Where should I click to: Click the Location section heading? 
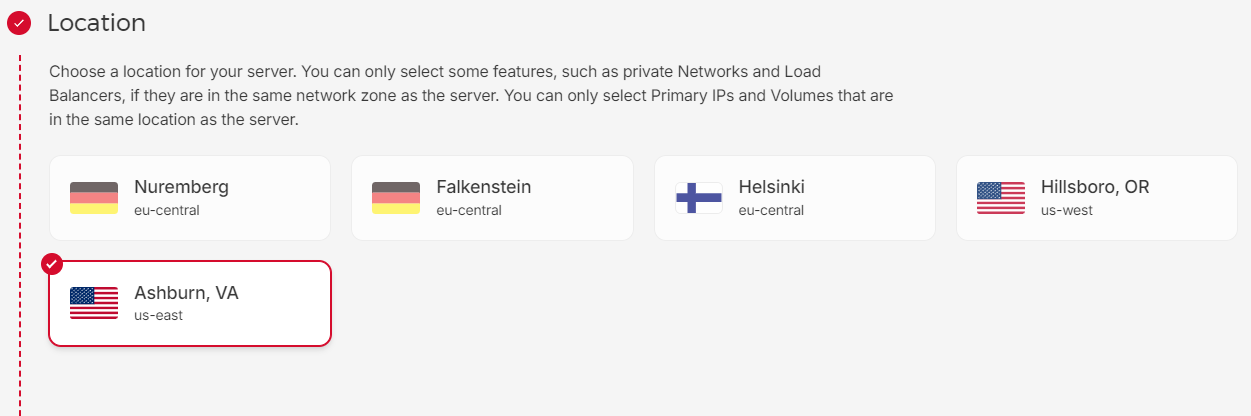click(96, 23)
